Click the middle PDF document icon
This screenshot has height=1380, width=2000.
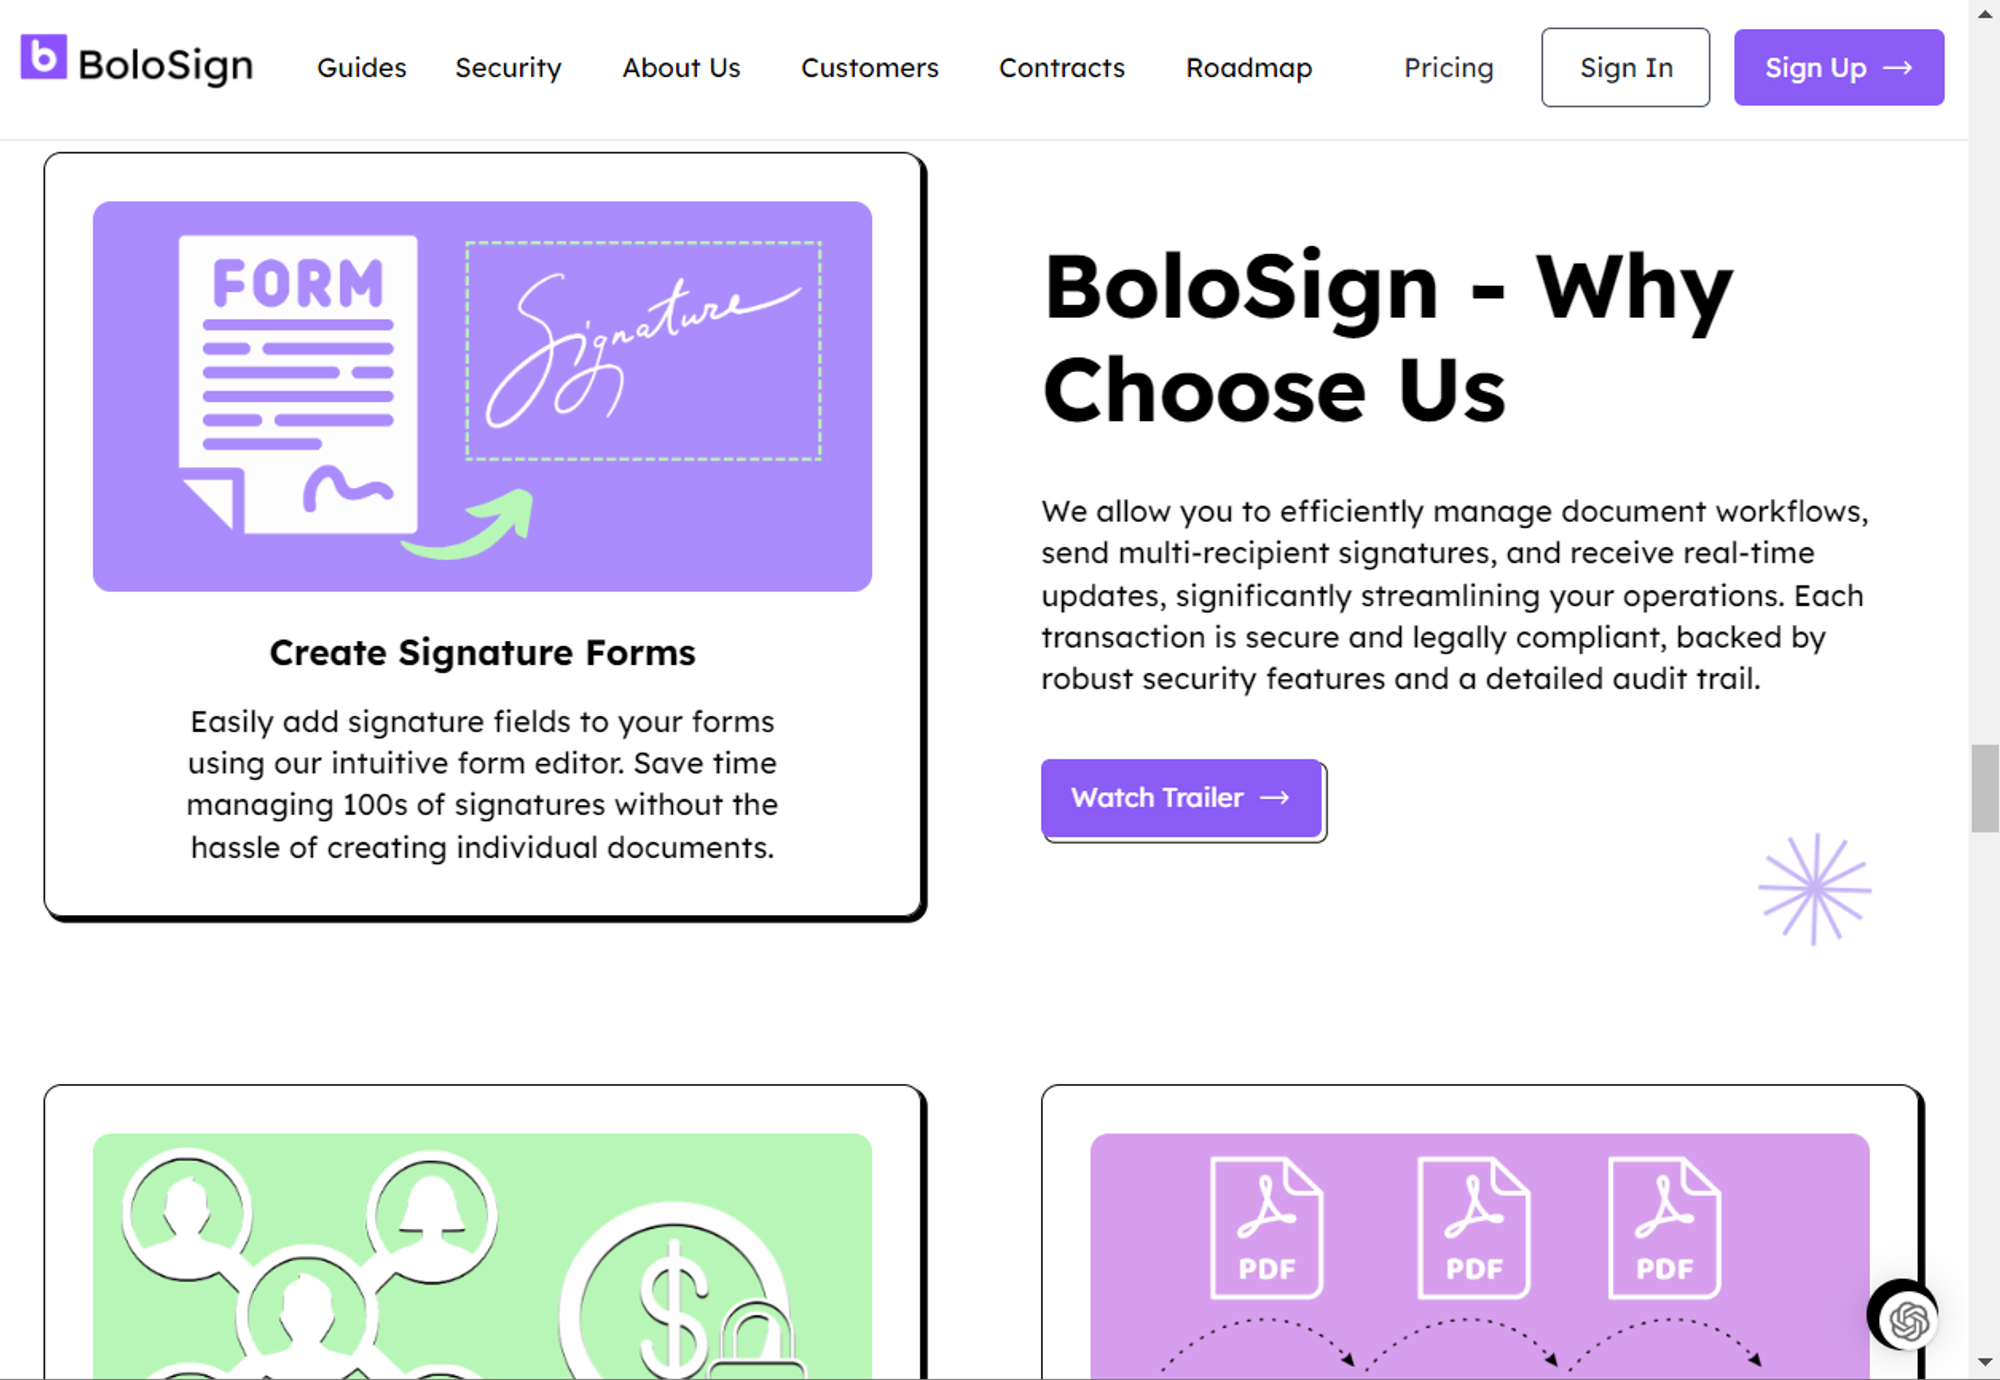tap(1472, 1227)
